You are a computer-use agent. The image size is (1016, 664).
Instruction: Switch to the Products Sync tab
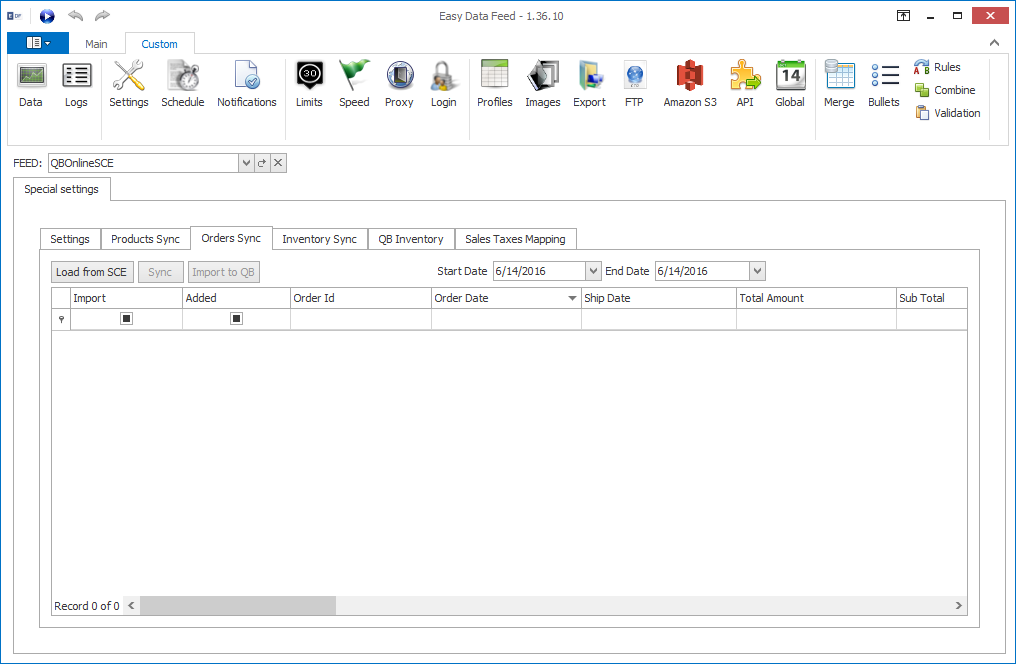coord(145,239)
